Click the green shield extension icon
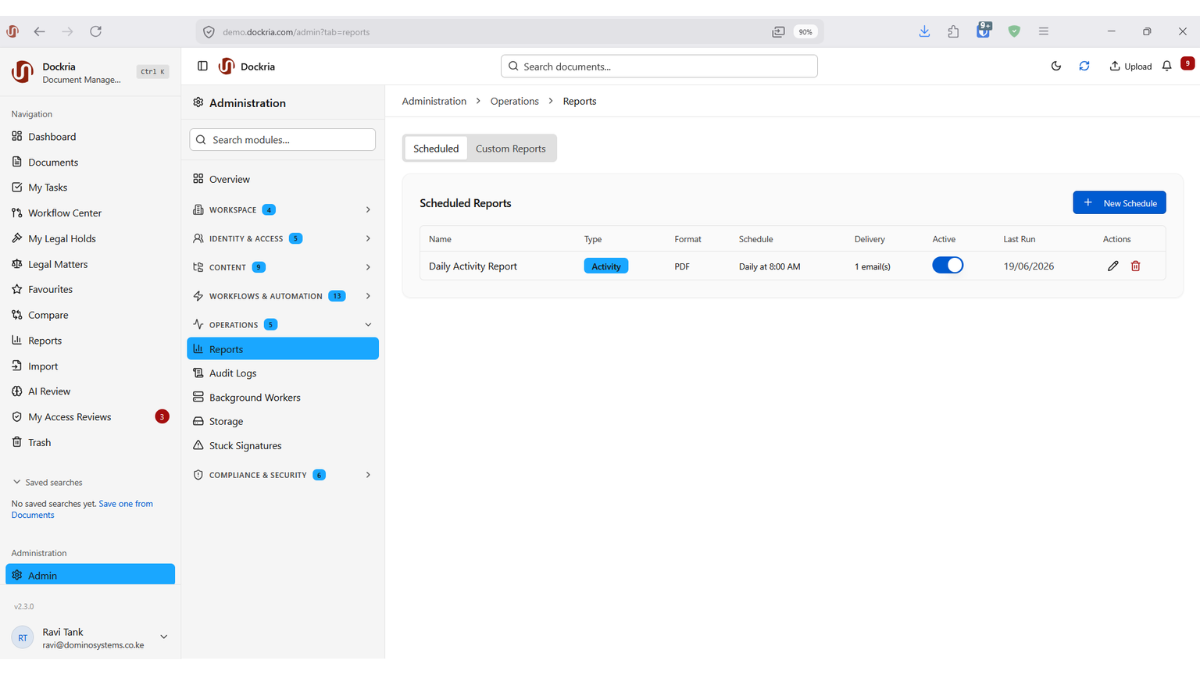The width and height of the screenshot is (1200, 675). pyautogui.click(x=1014, y=31)
